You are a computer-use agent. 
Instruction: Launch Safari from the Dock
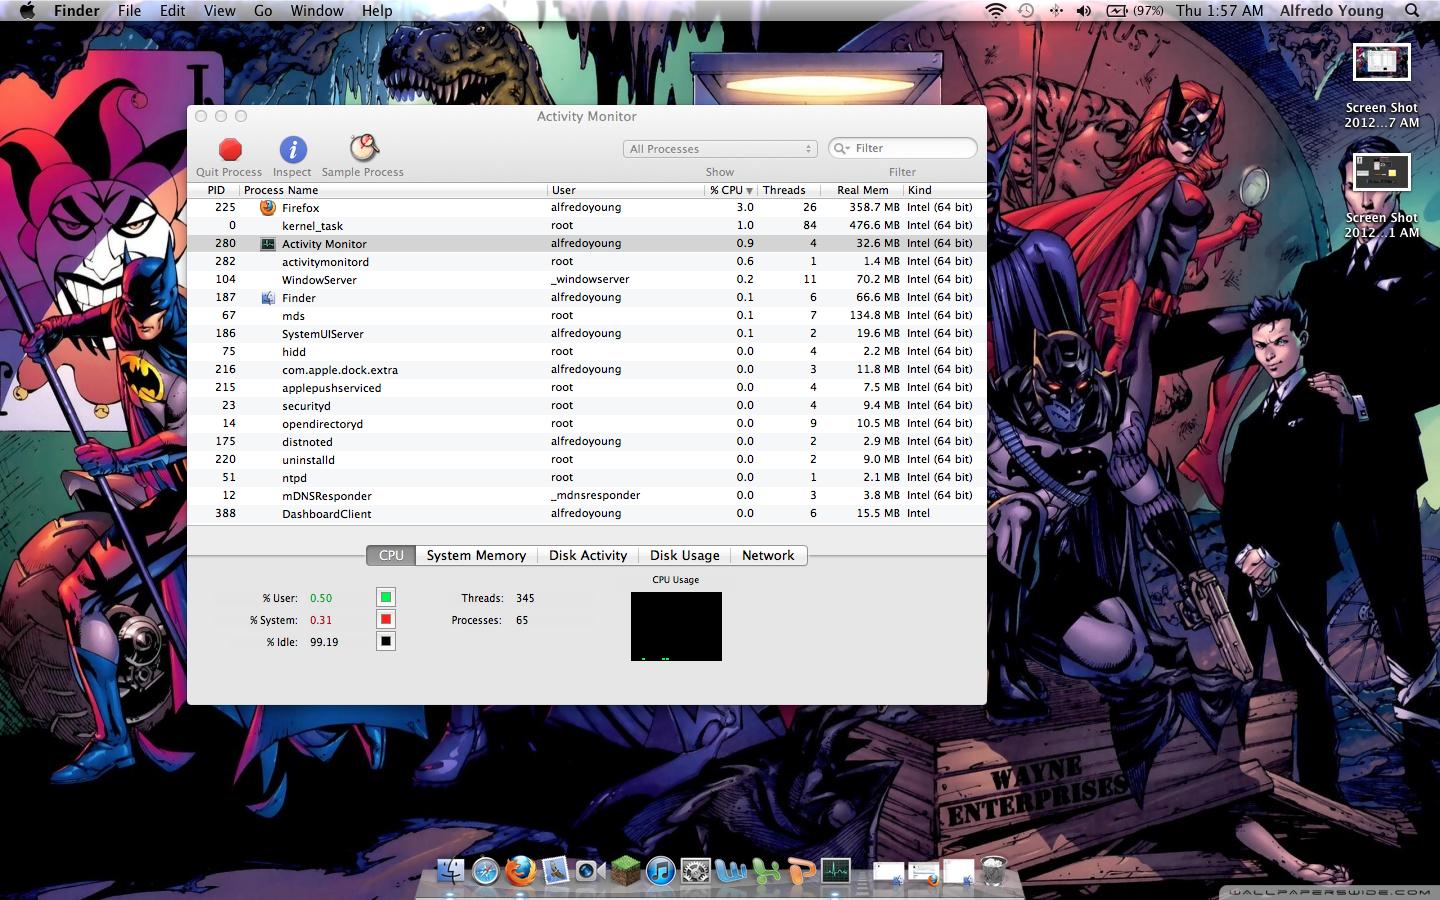pos(486,871)
